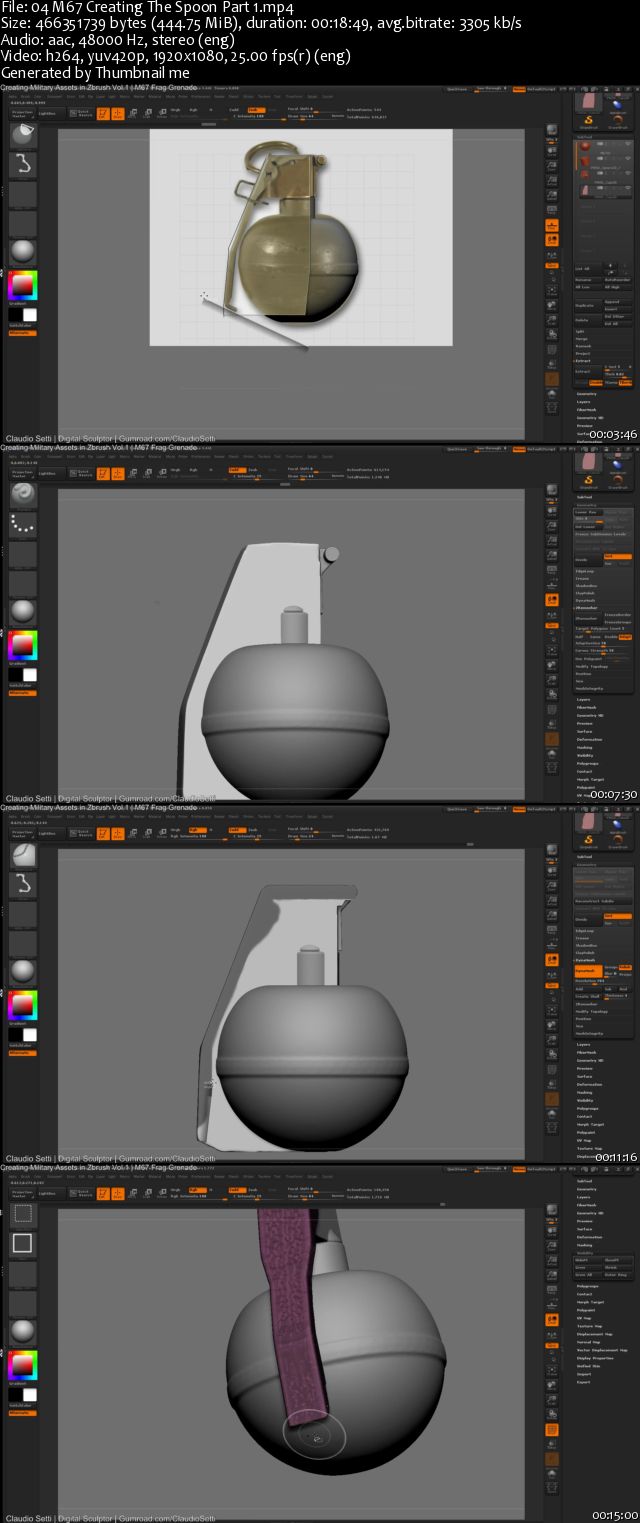Viewport: 640px width, 1523px height.
Task: Expand Geometry section in the 00:03:46 frame
Action: pyautogui.click(x=587, y=393)
